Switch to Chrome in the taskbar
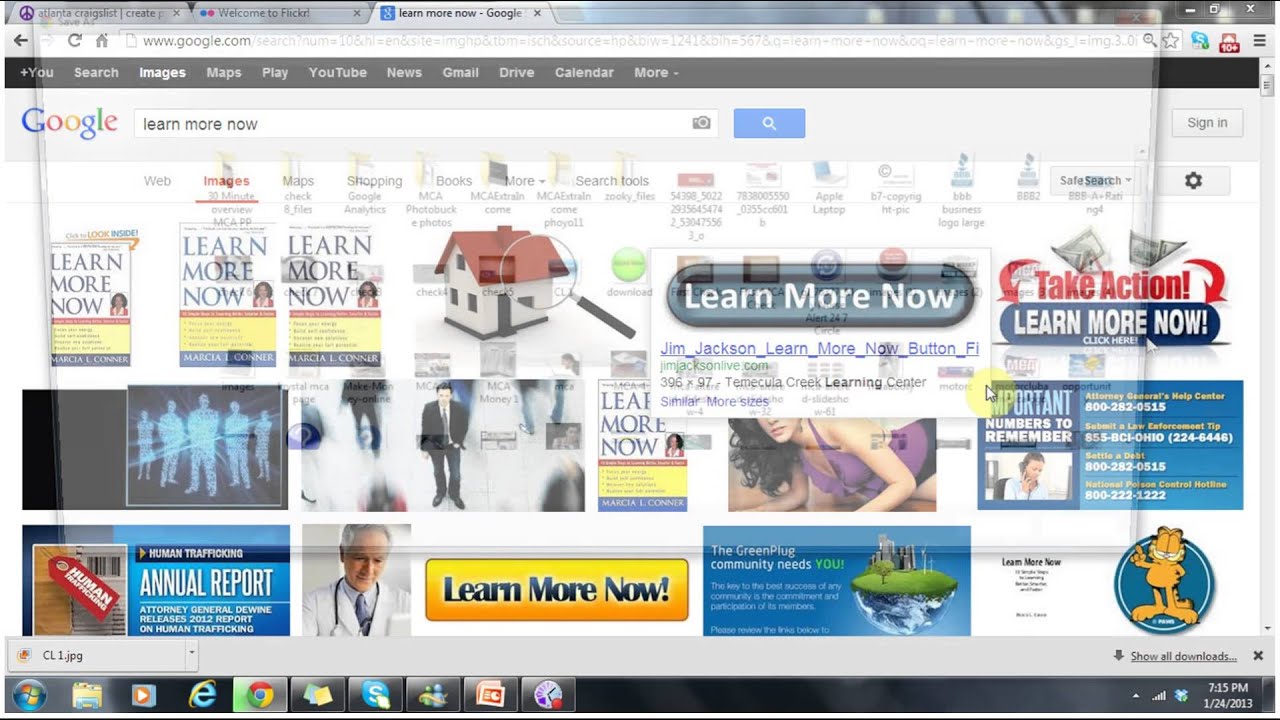This screenshot has width=1280, height=720. 261,695
